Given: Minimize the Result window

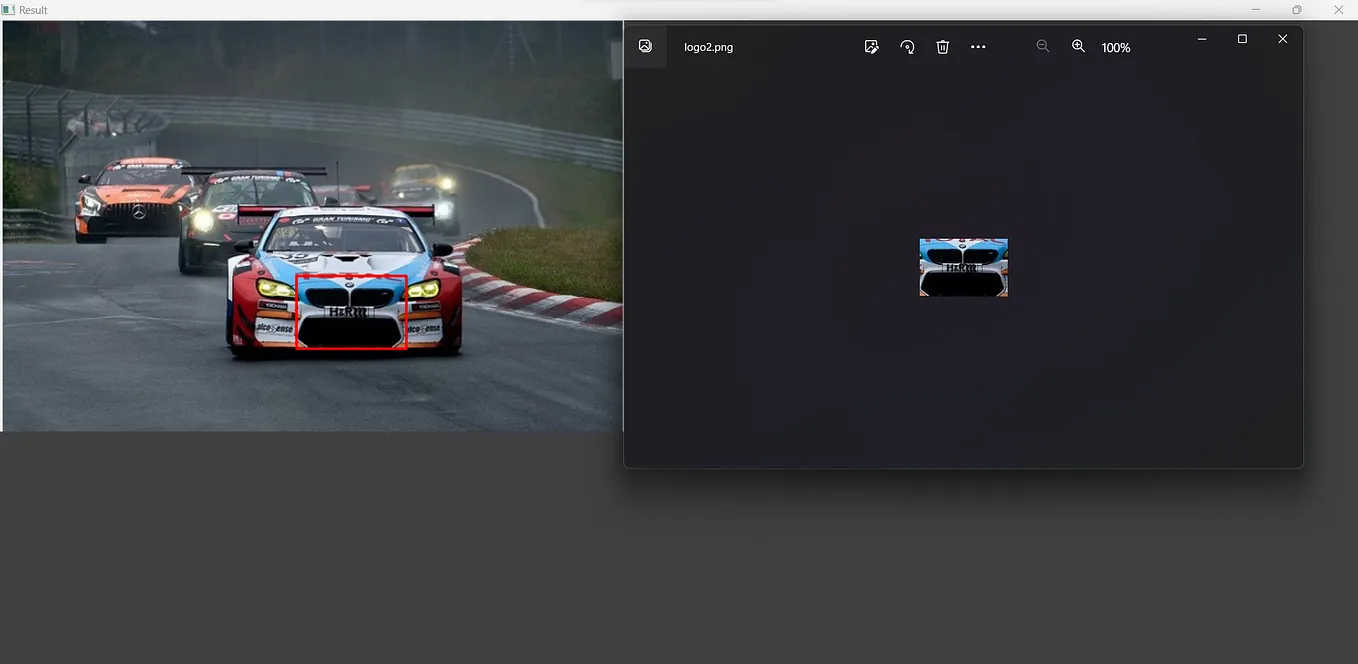Looking at the screenshot, I should coord(1257,9).
